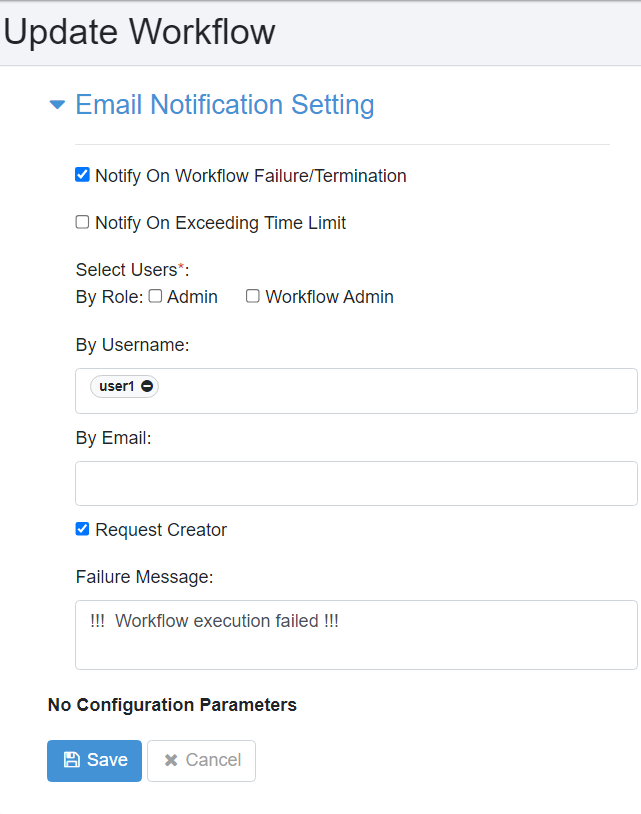Click the floppy disk icon on Save
The image size is (641, 814).
72,760
